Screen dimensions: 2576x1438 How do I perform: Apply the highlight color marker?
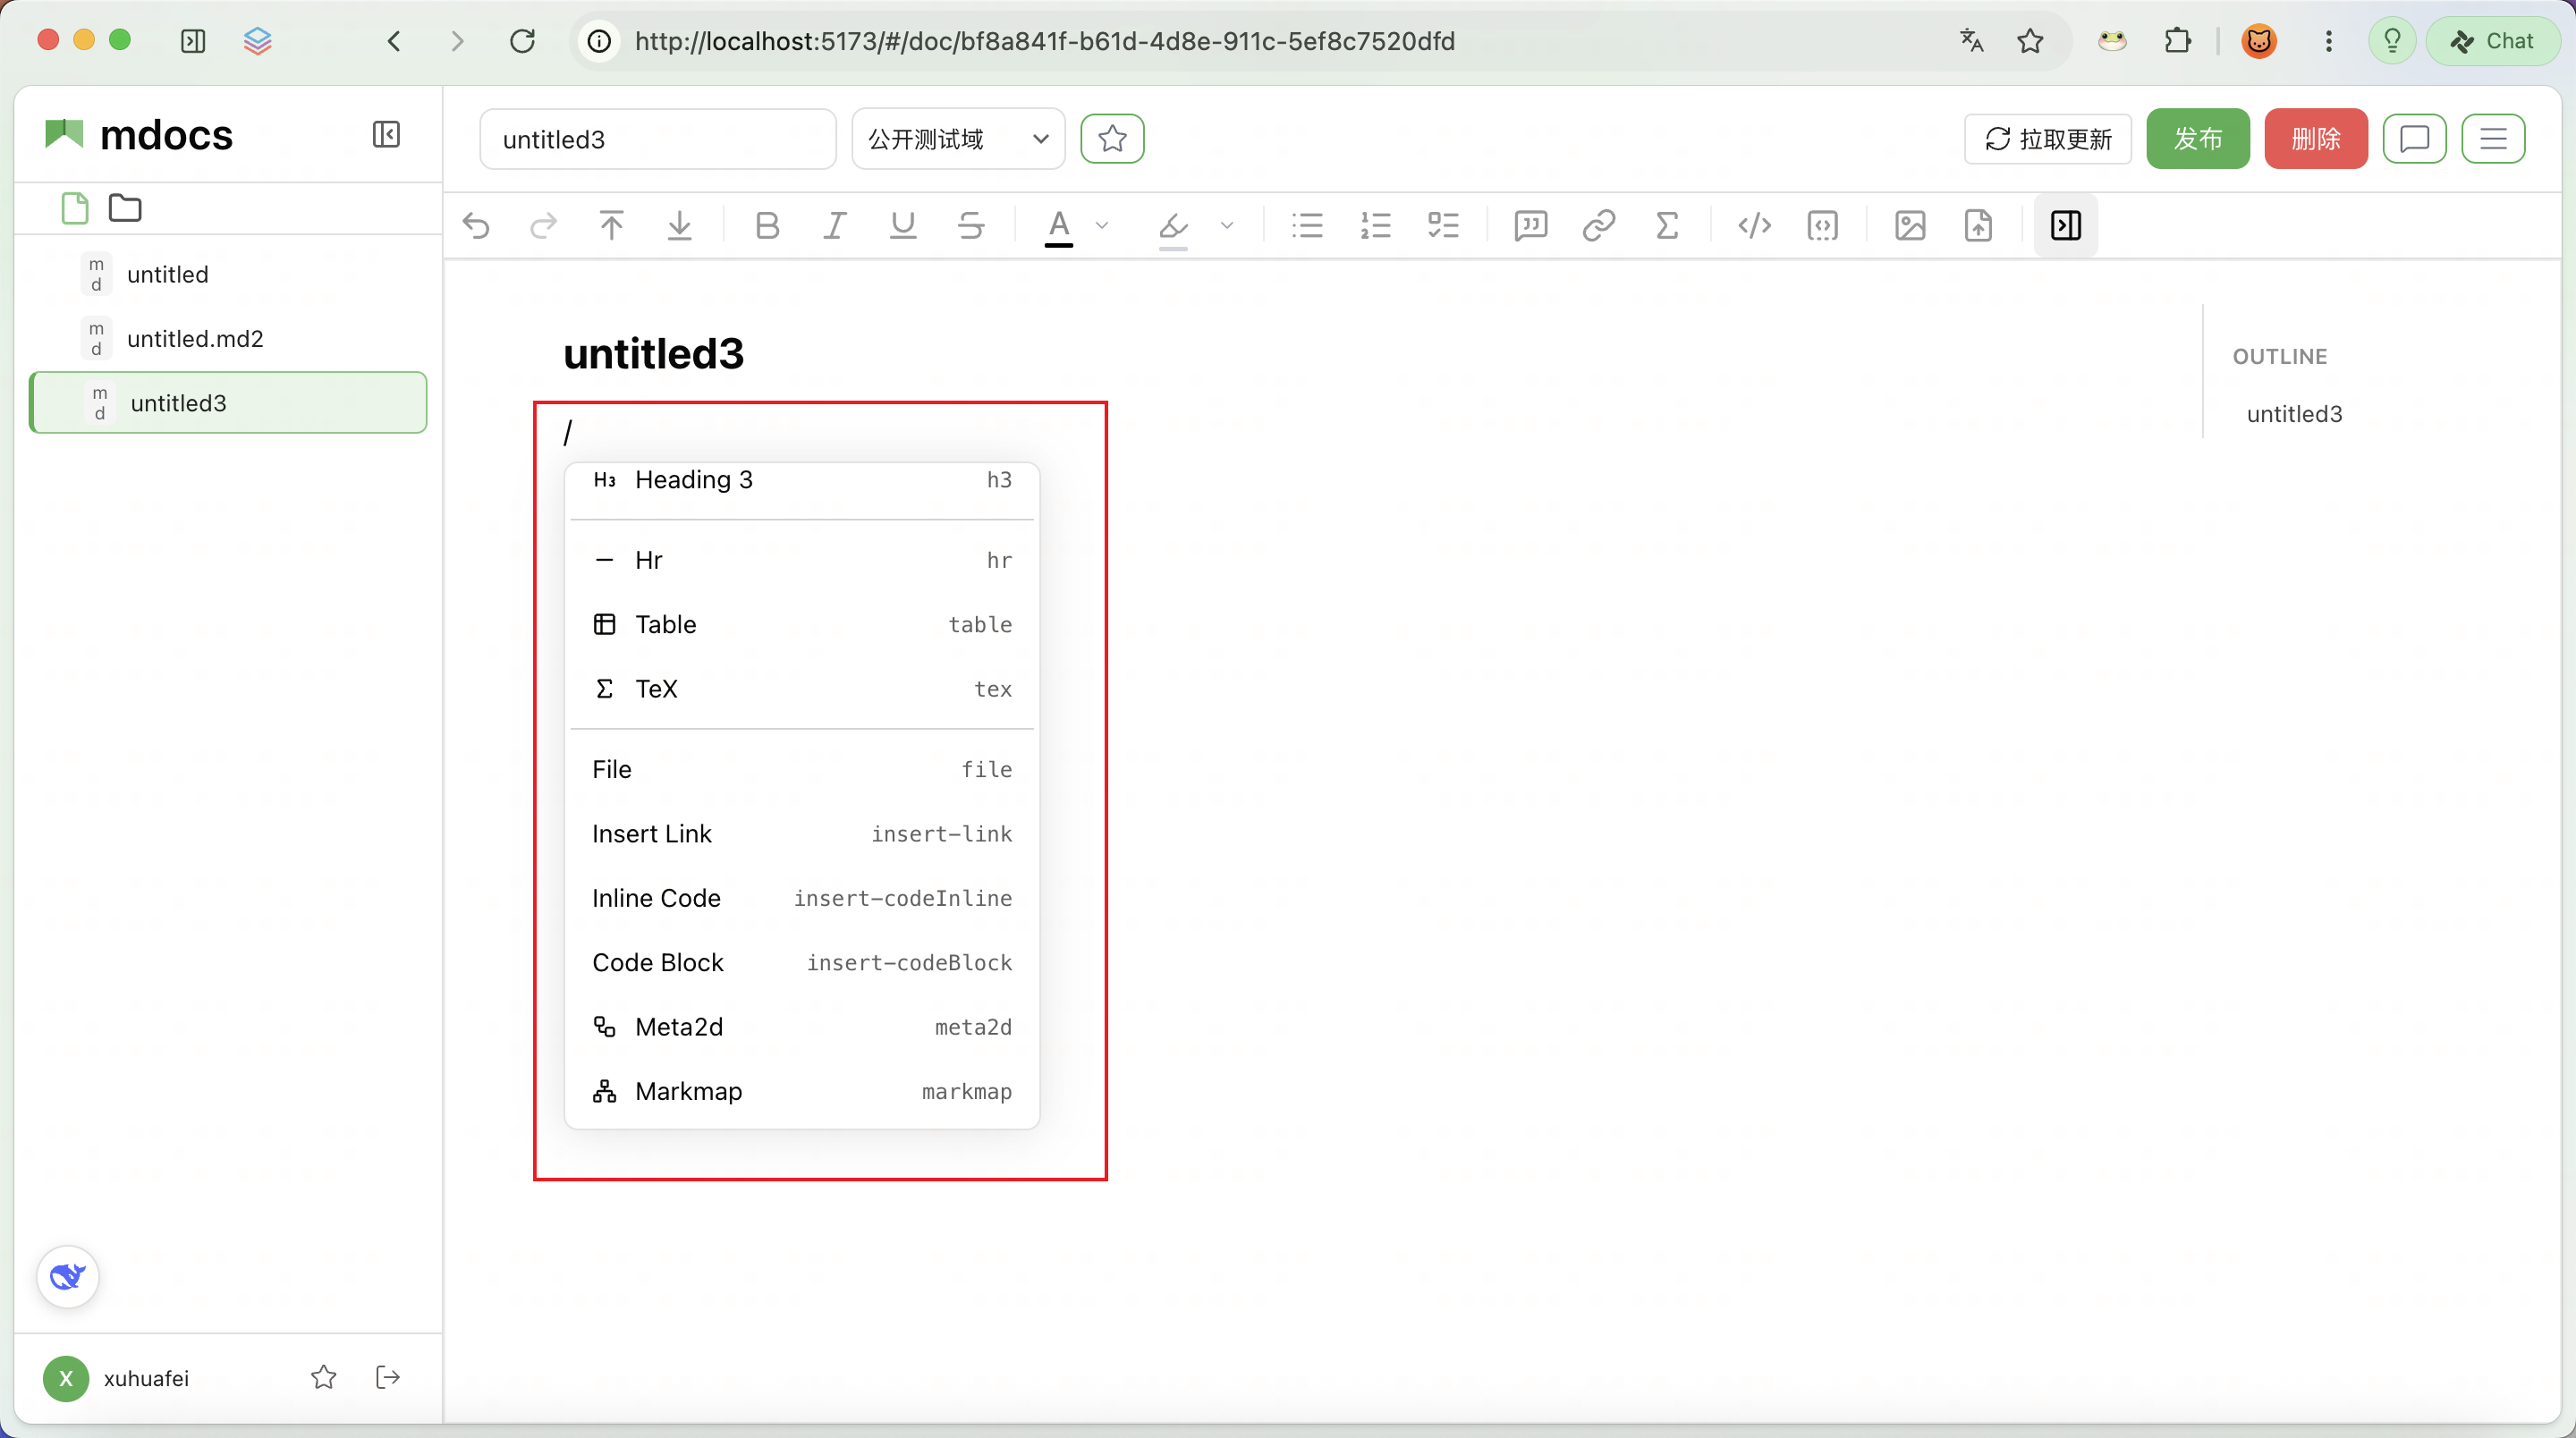pyautogui.click(x=1173, y=228)
